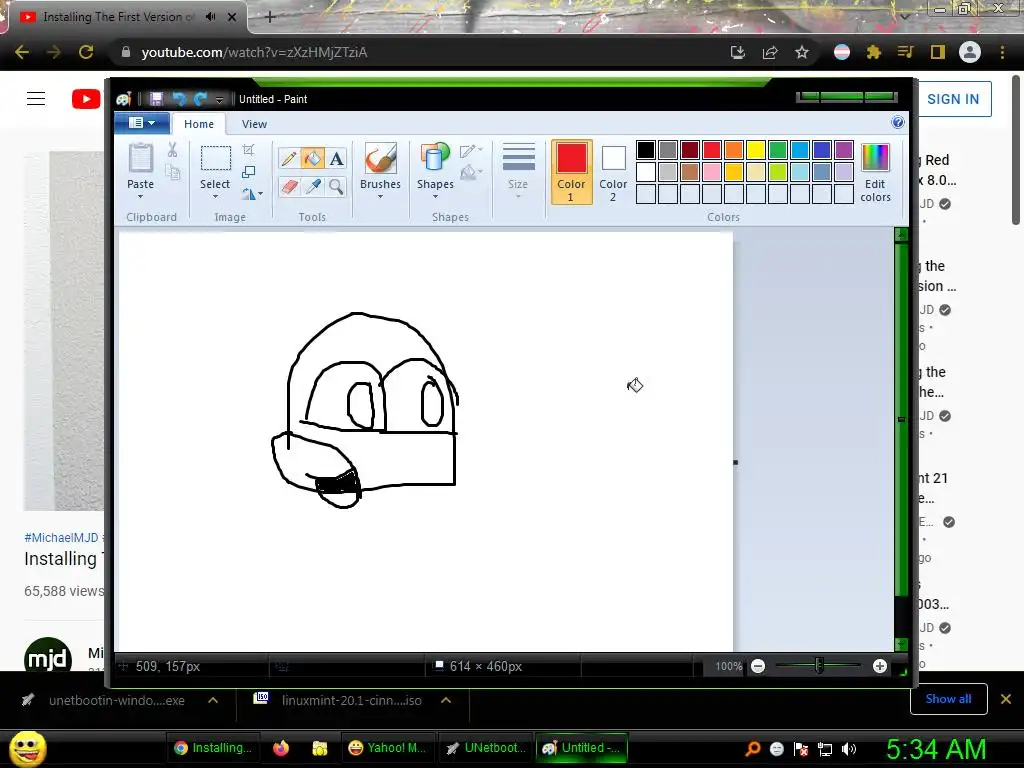
Task: Select the Text tool
Action: point(336,159)
